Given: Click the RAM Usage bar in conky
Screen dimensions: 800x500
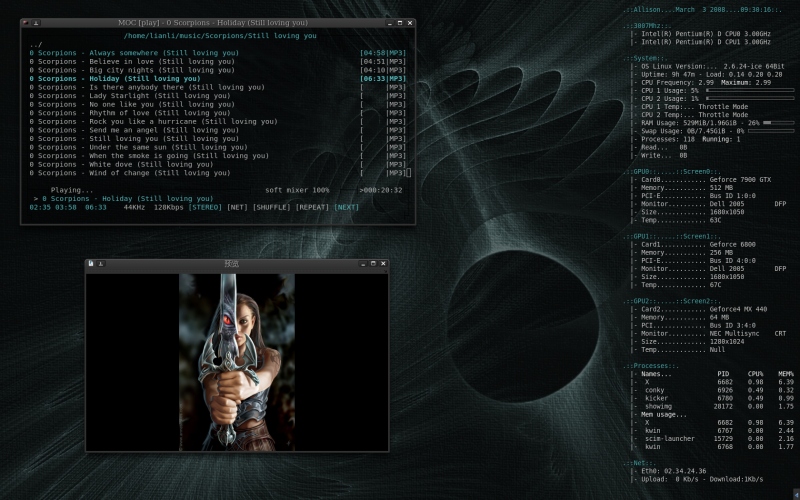Looking at the screenshot, I should [779, 123].
